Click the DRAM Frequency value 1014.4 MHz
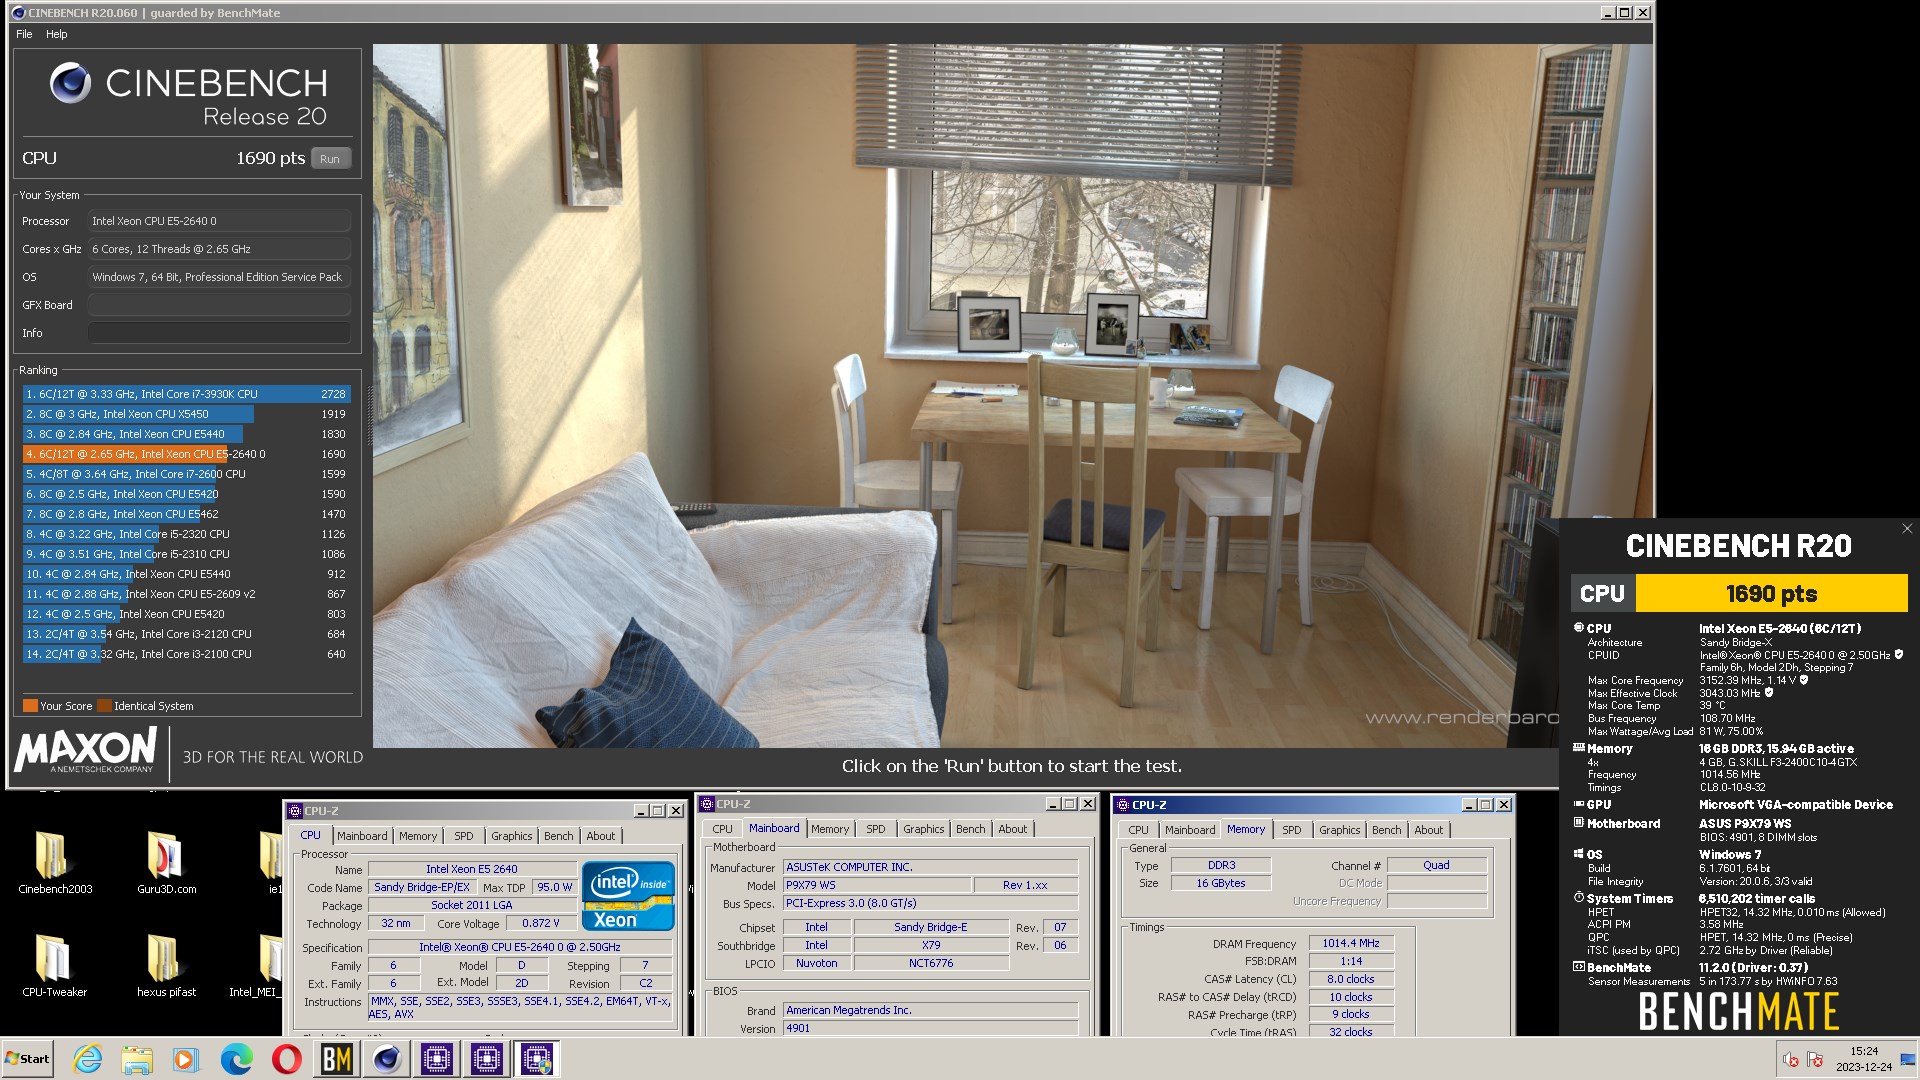The height and width of the screenshot is (1080, 1920). [x=1351, y=943]
